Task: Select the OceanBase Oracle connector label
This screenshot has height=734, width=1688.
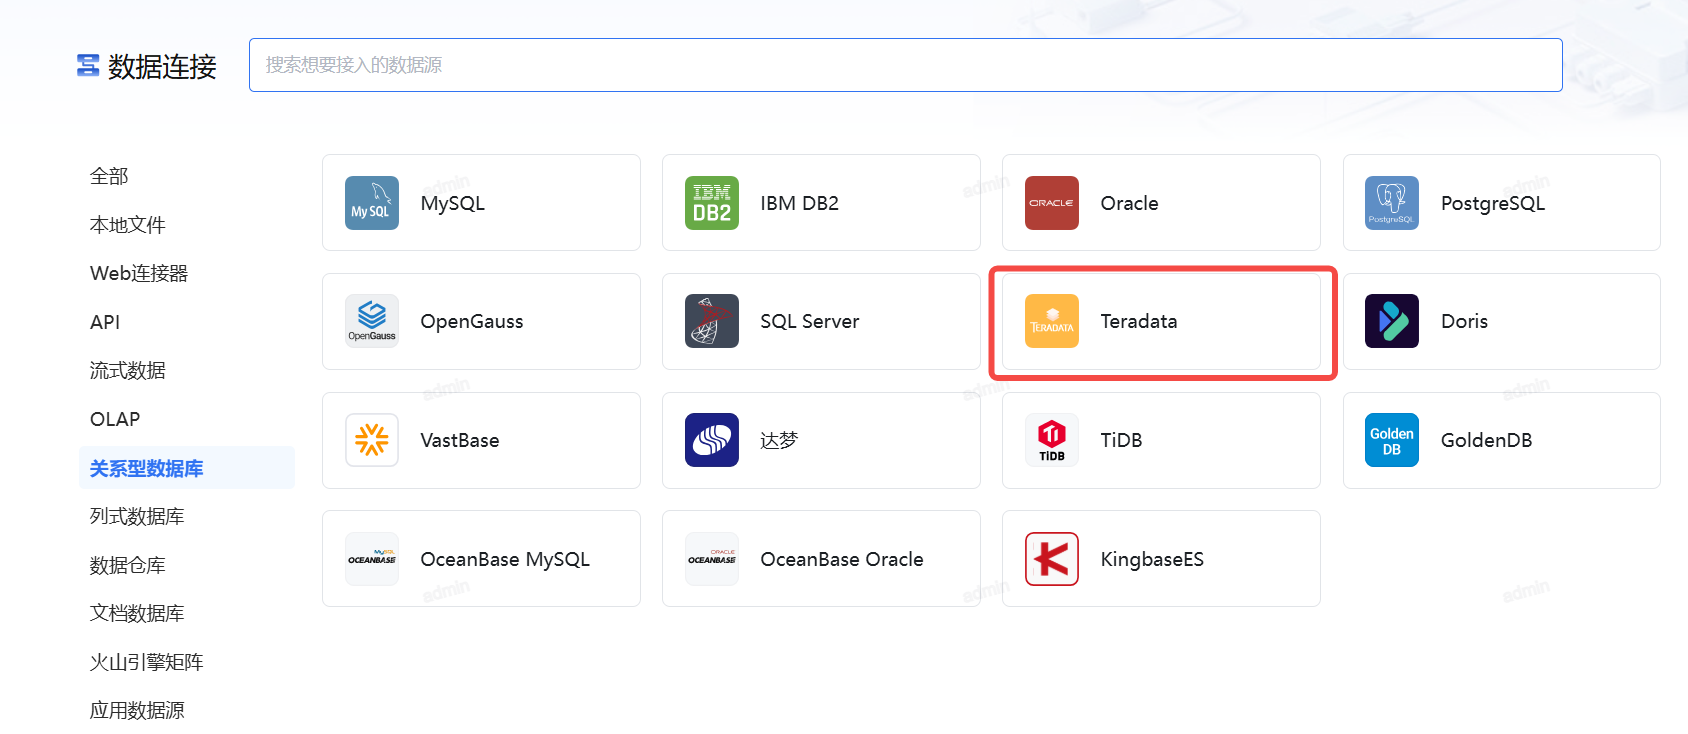Action: (x=842, y=559)
